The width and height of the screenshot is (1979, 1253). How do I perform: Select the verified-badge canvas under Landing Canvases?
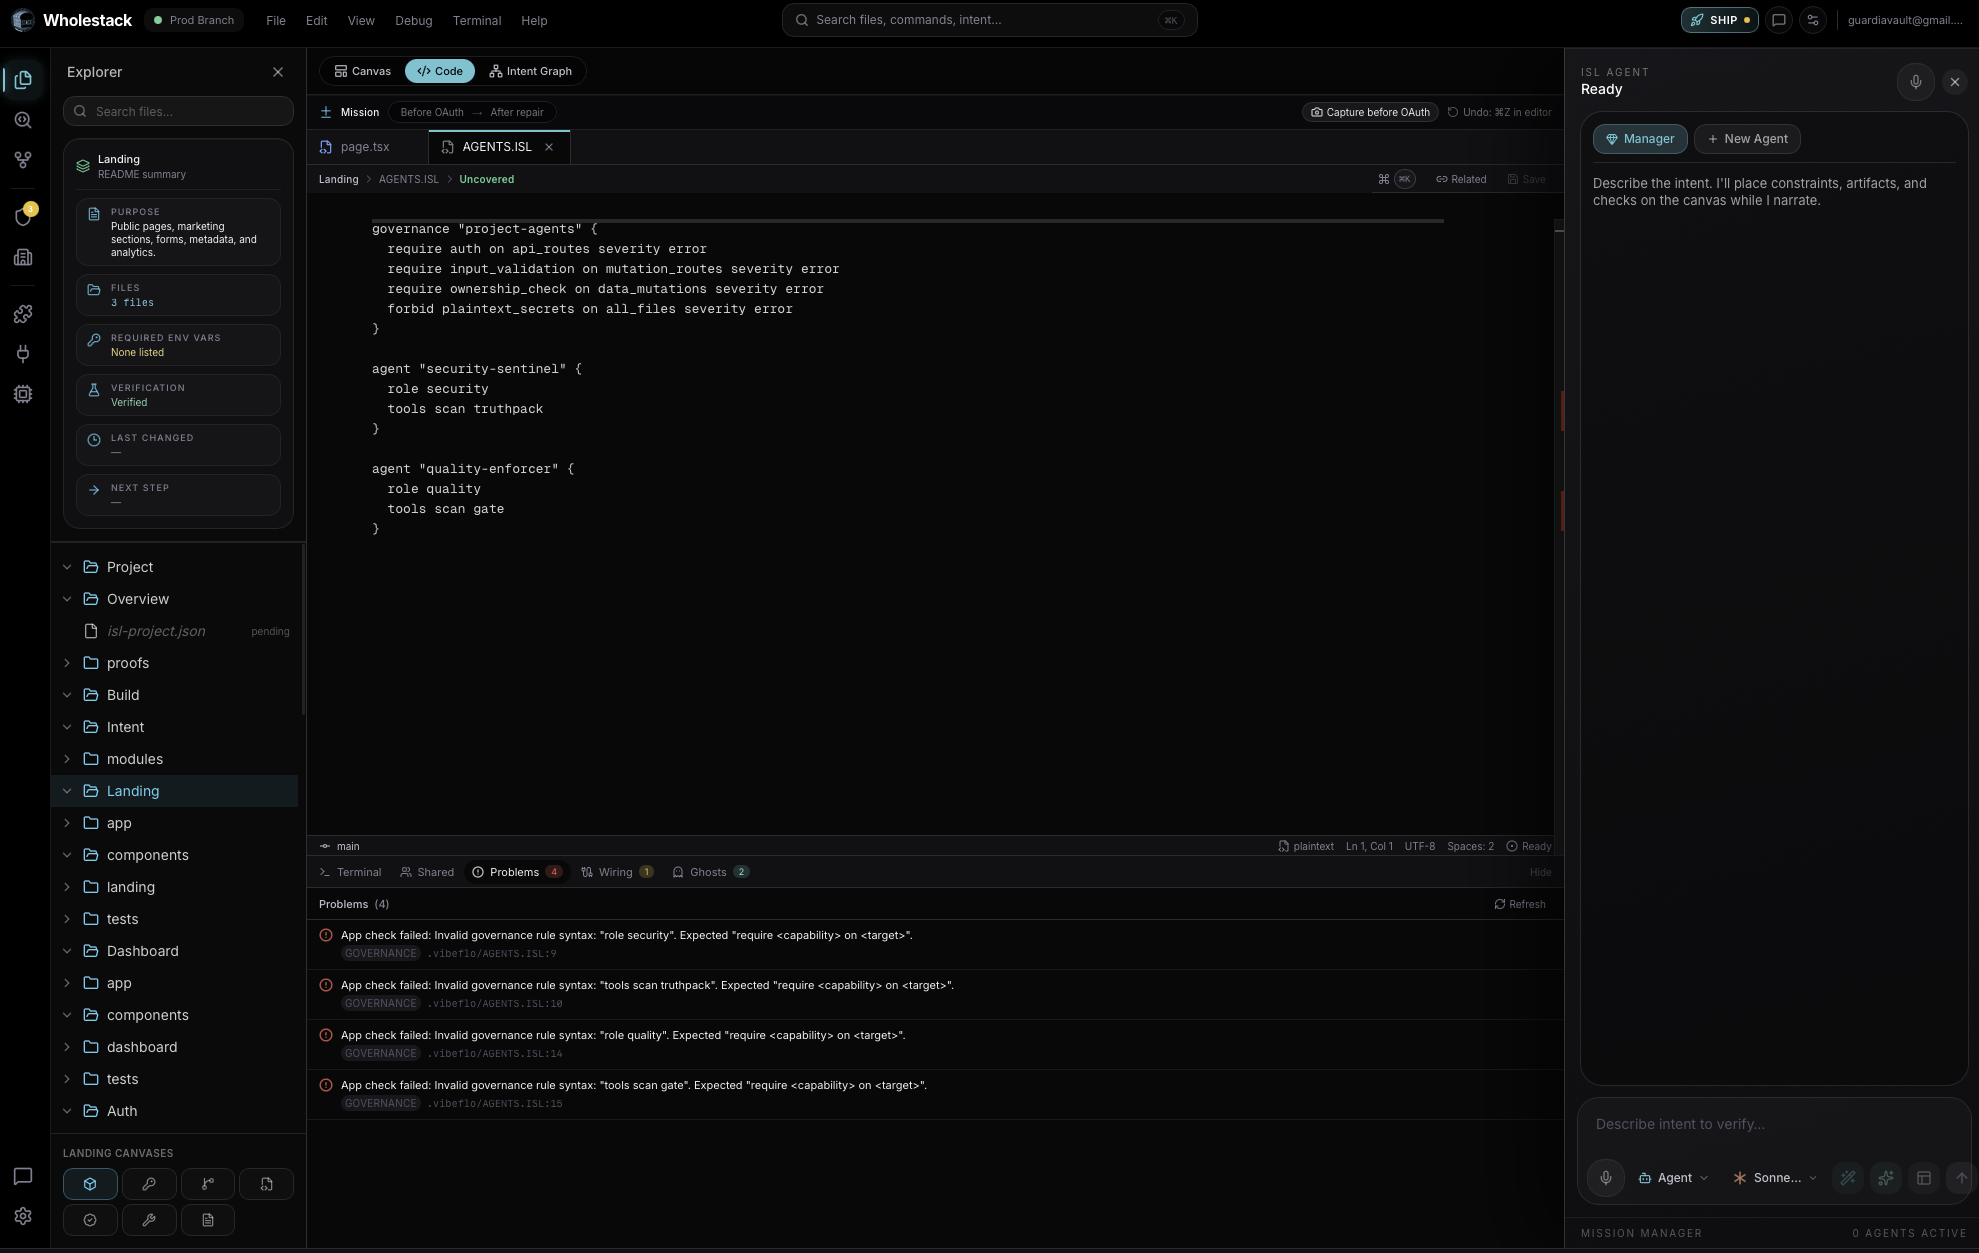[90, 1220]
